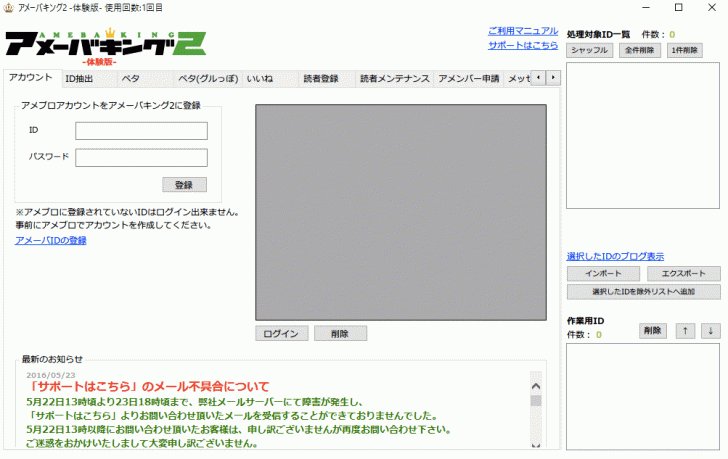The image size is (728, 459).
Task: Click the news scrollbar up arrow
Action: (535, 384)
